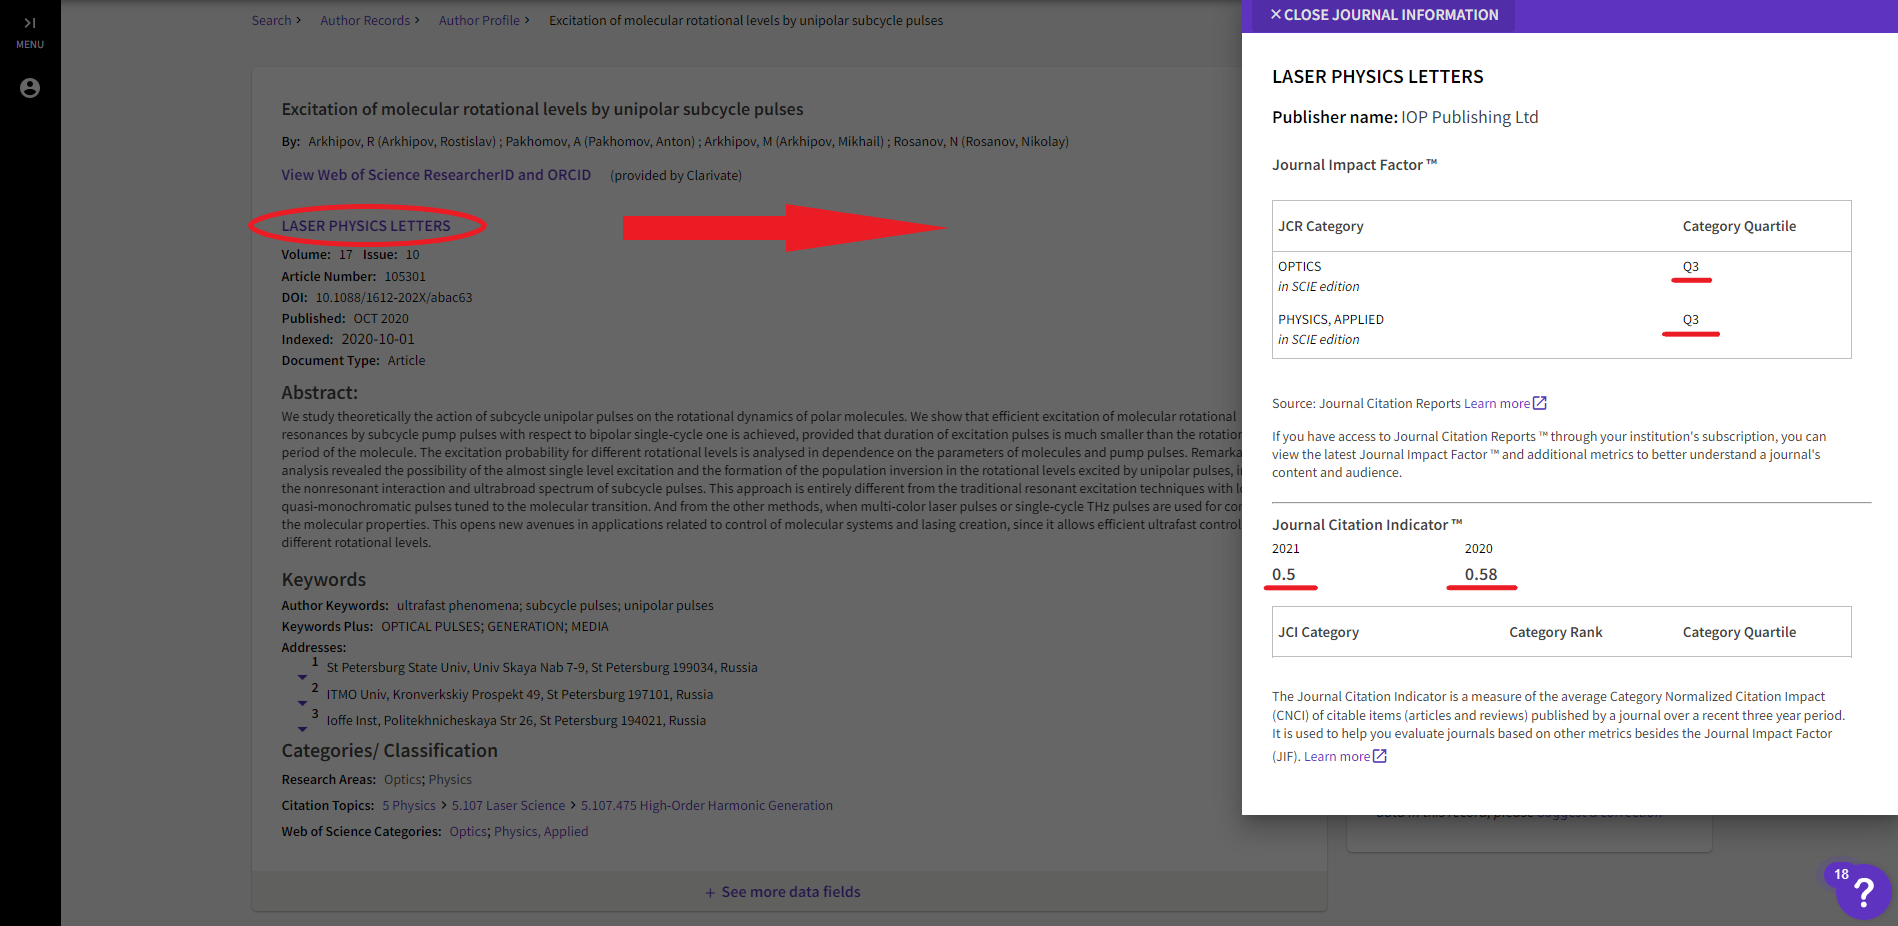Select the article title heading

click(x=542, y=109)
